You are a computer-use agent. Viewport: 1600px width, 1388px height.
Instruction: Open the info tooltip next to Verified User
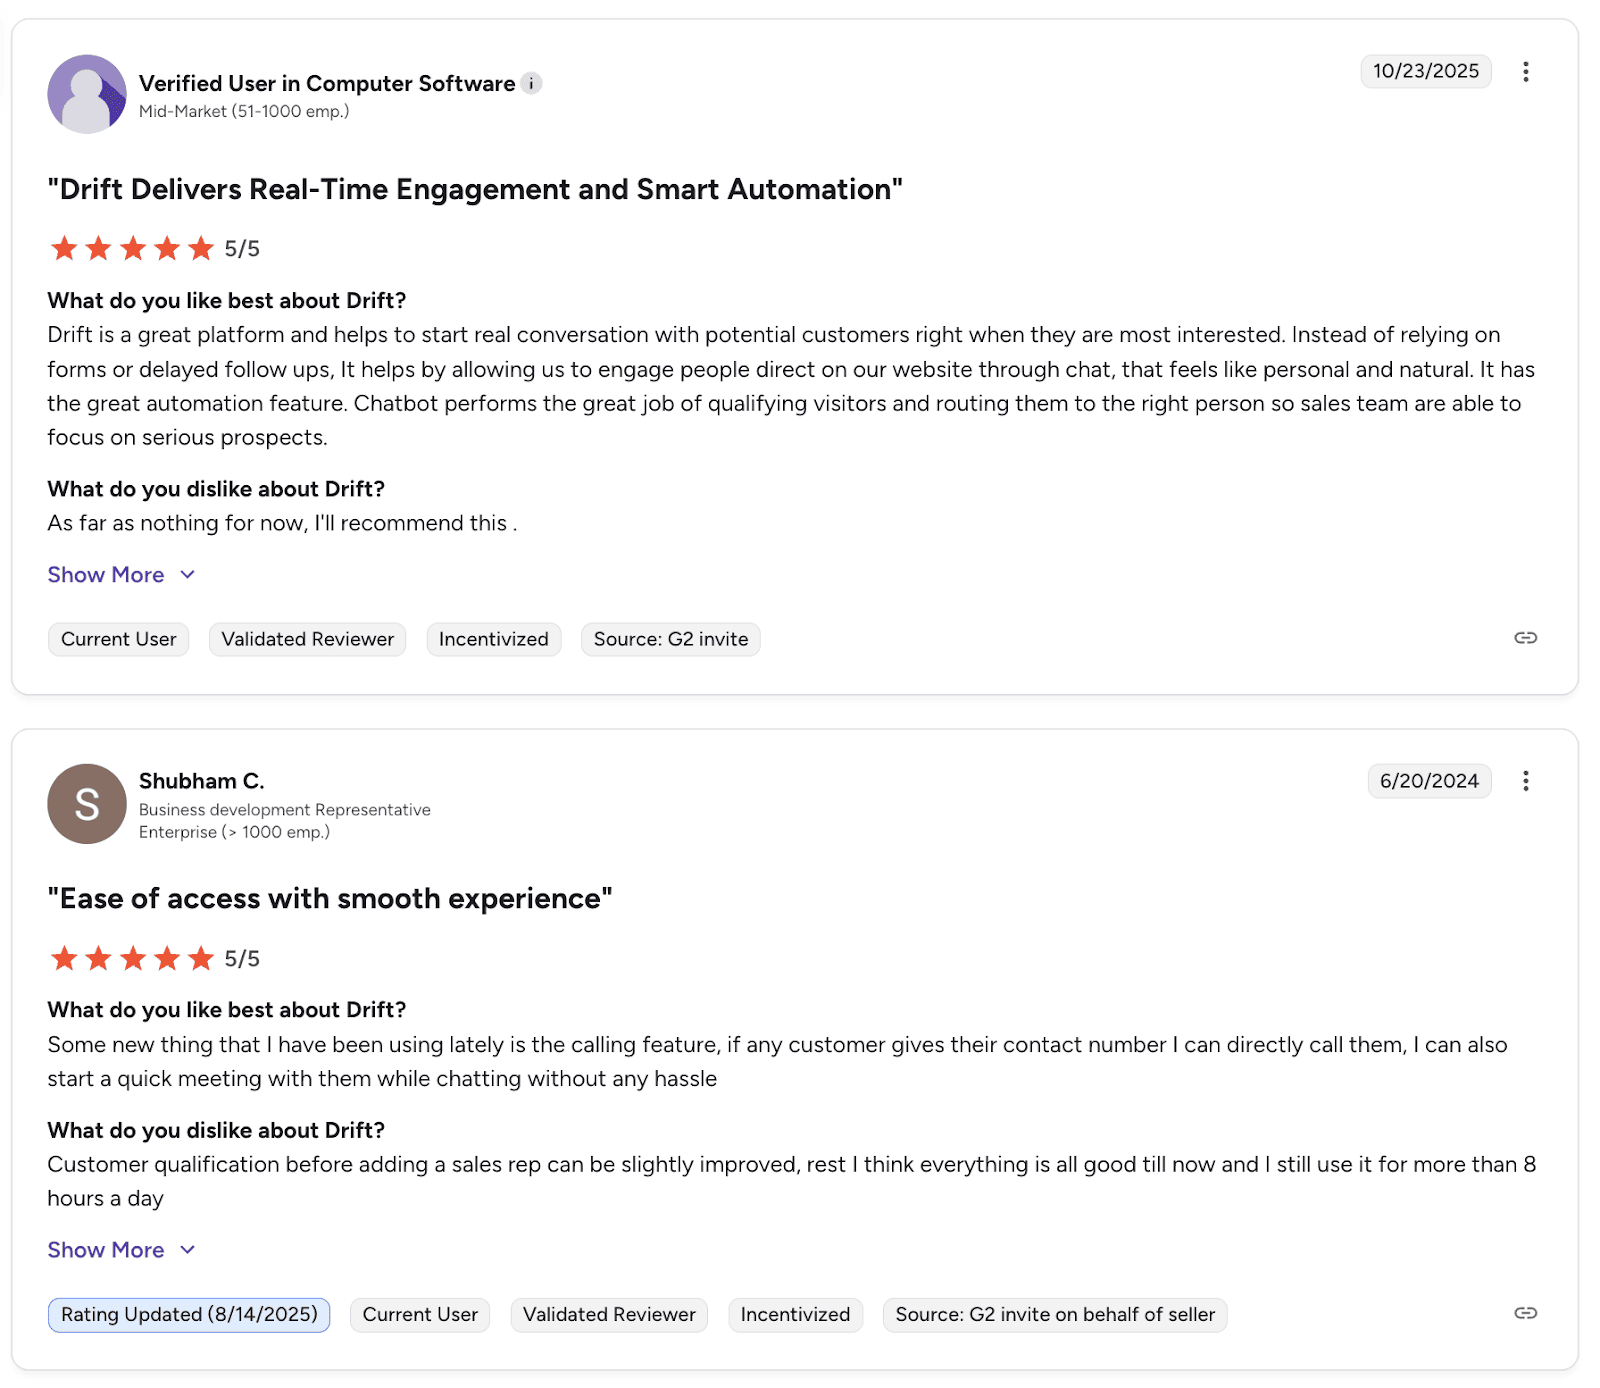532,84
